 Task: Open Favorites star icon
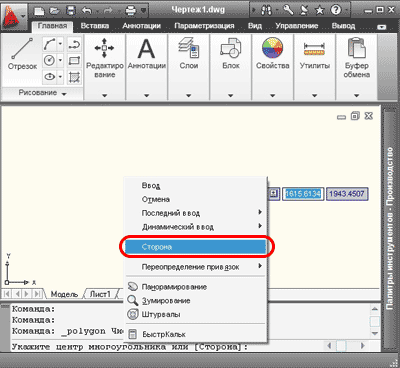(319, 11)
